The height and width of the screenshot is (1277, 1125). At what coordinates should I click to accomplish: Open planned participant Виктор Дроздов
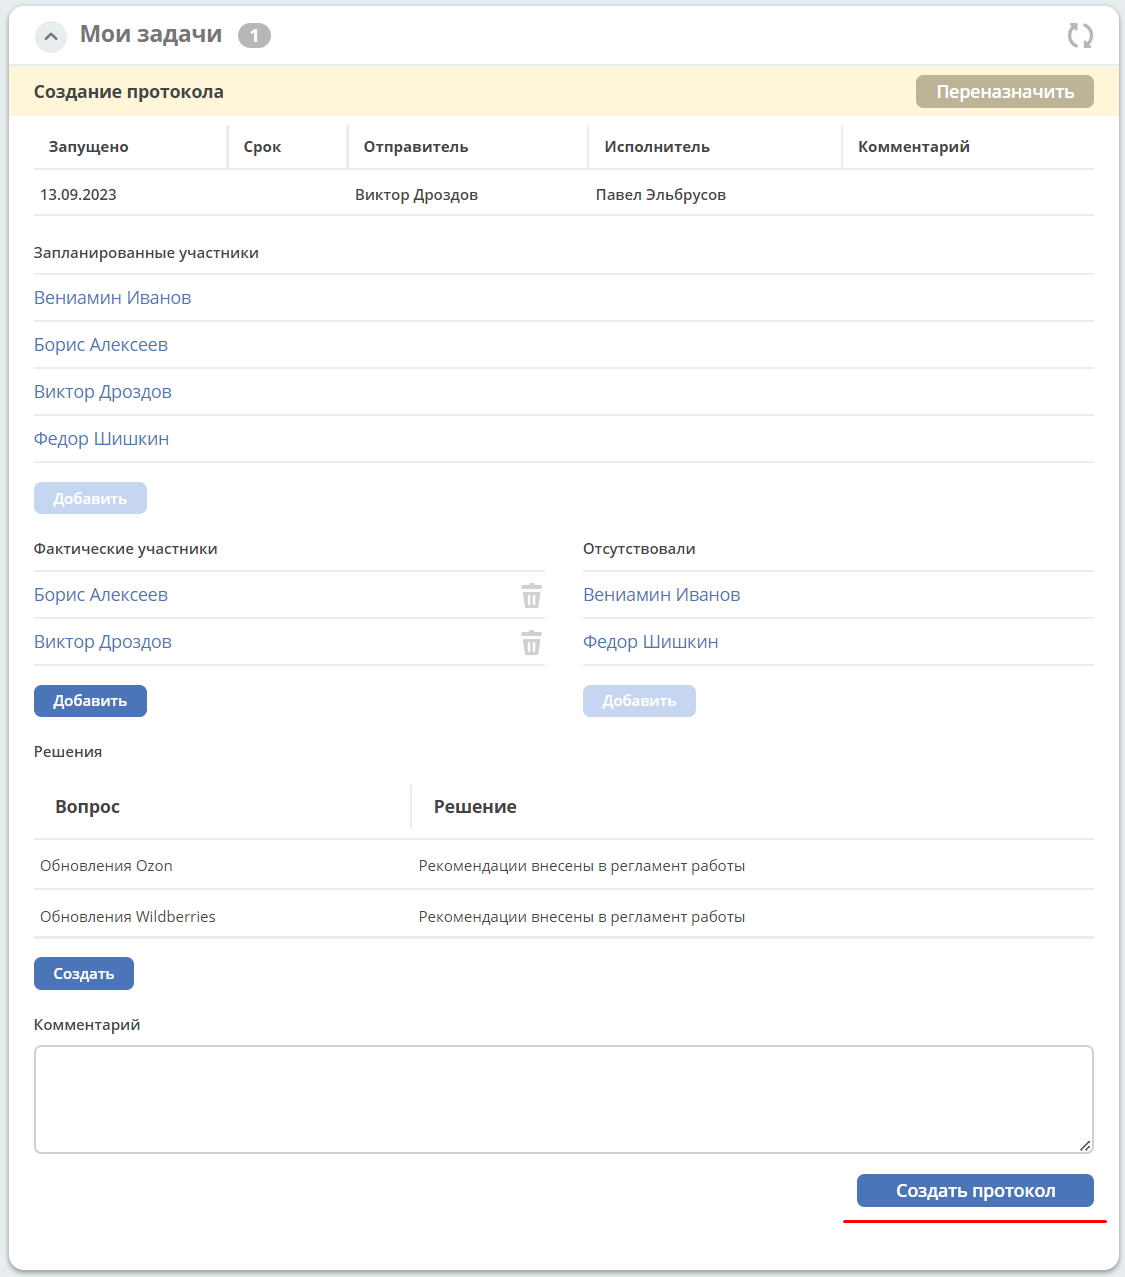pyautogui.click(x=103, y=392)
